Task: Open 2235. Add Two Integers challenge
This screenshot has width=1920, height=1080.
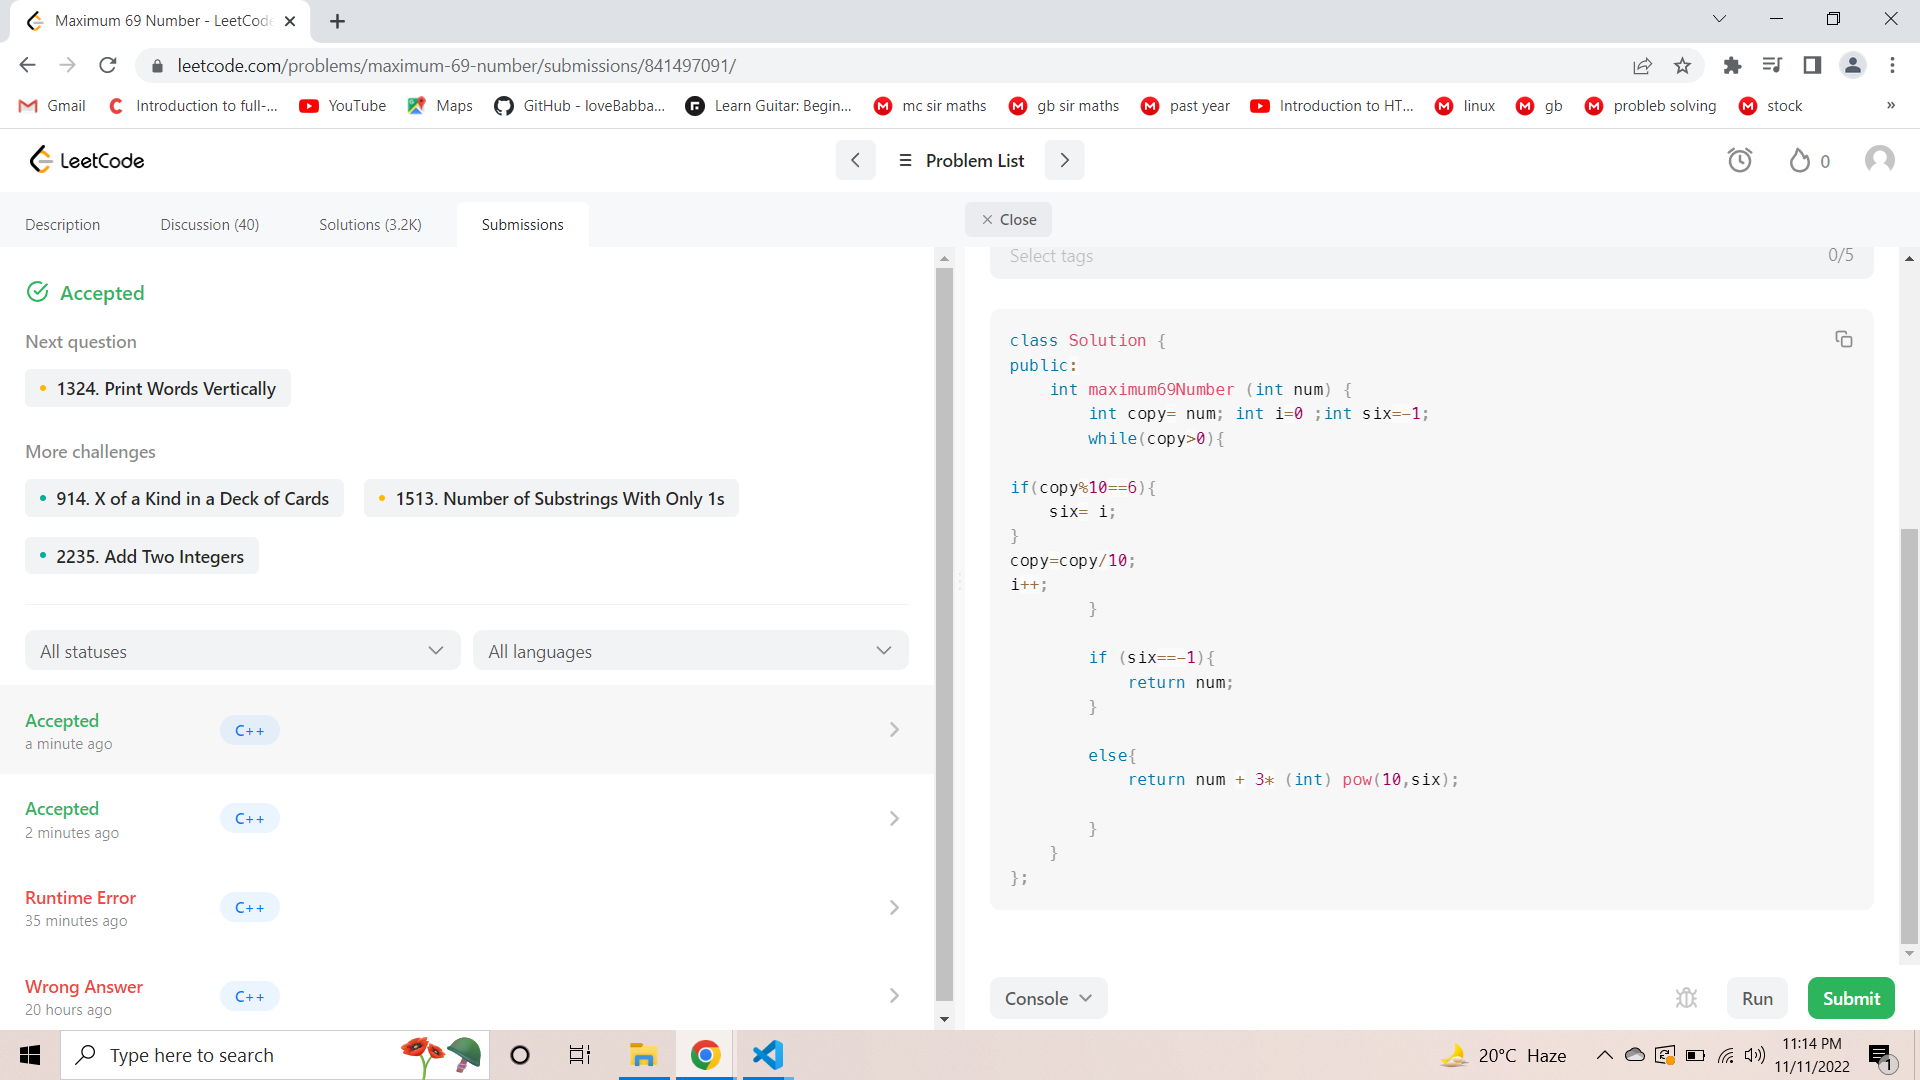Action: (x=142, y=556)
